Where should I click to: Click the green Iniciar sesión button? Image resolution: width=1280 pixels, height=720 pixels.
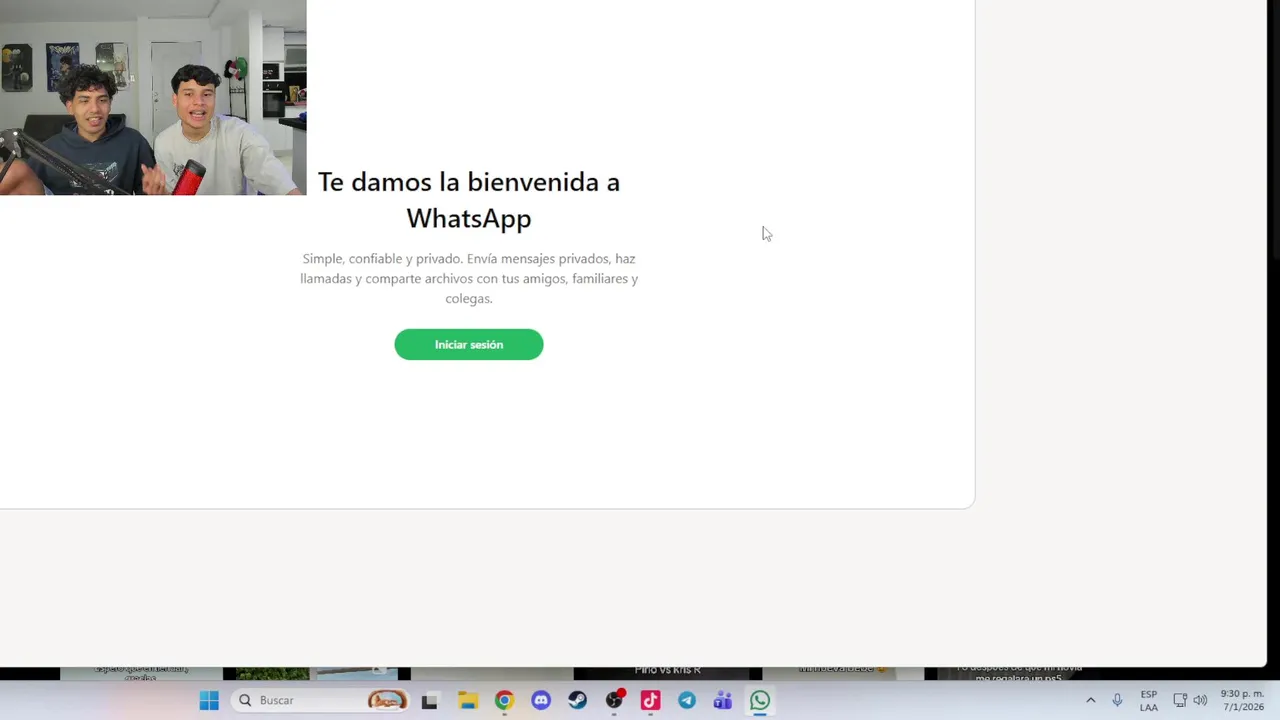468,344
